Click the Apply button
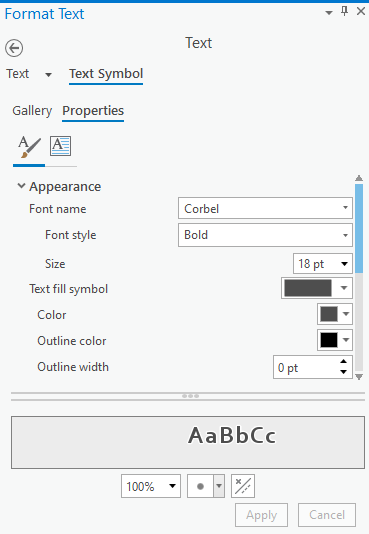 261,515
